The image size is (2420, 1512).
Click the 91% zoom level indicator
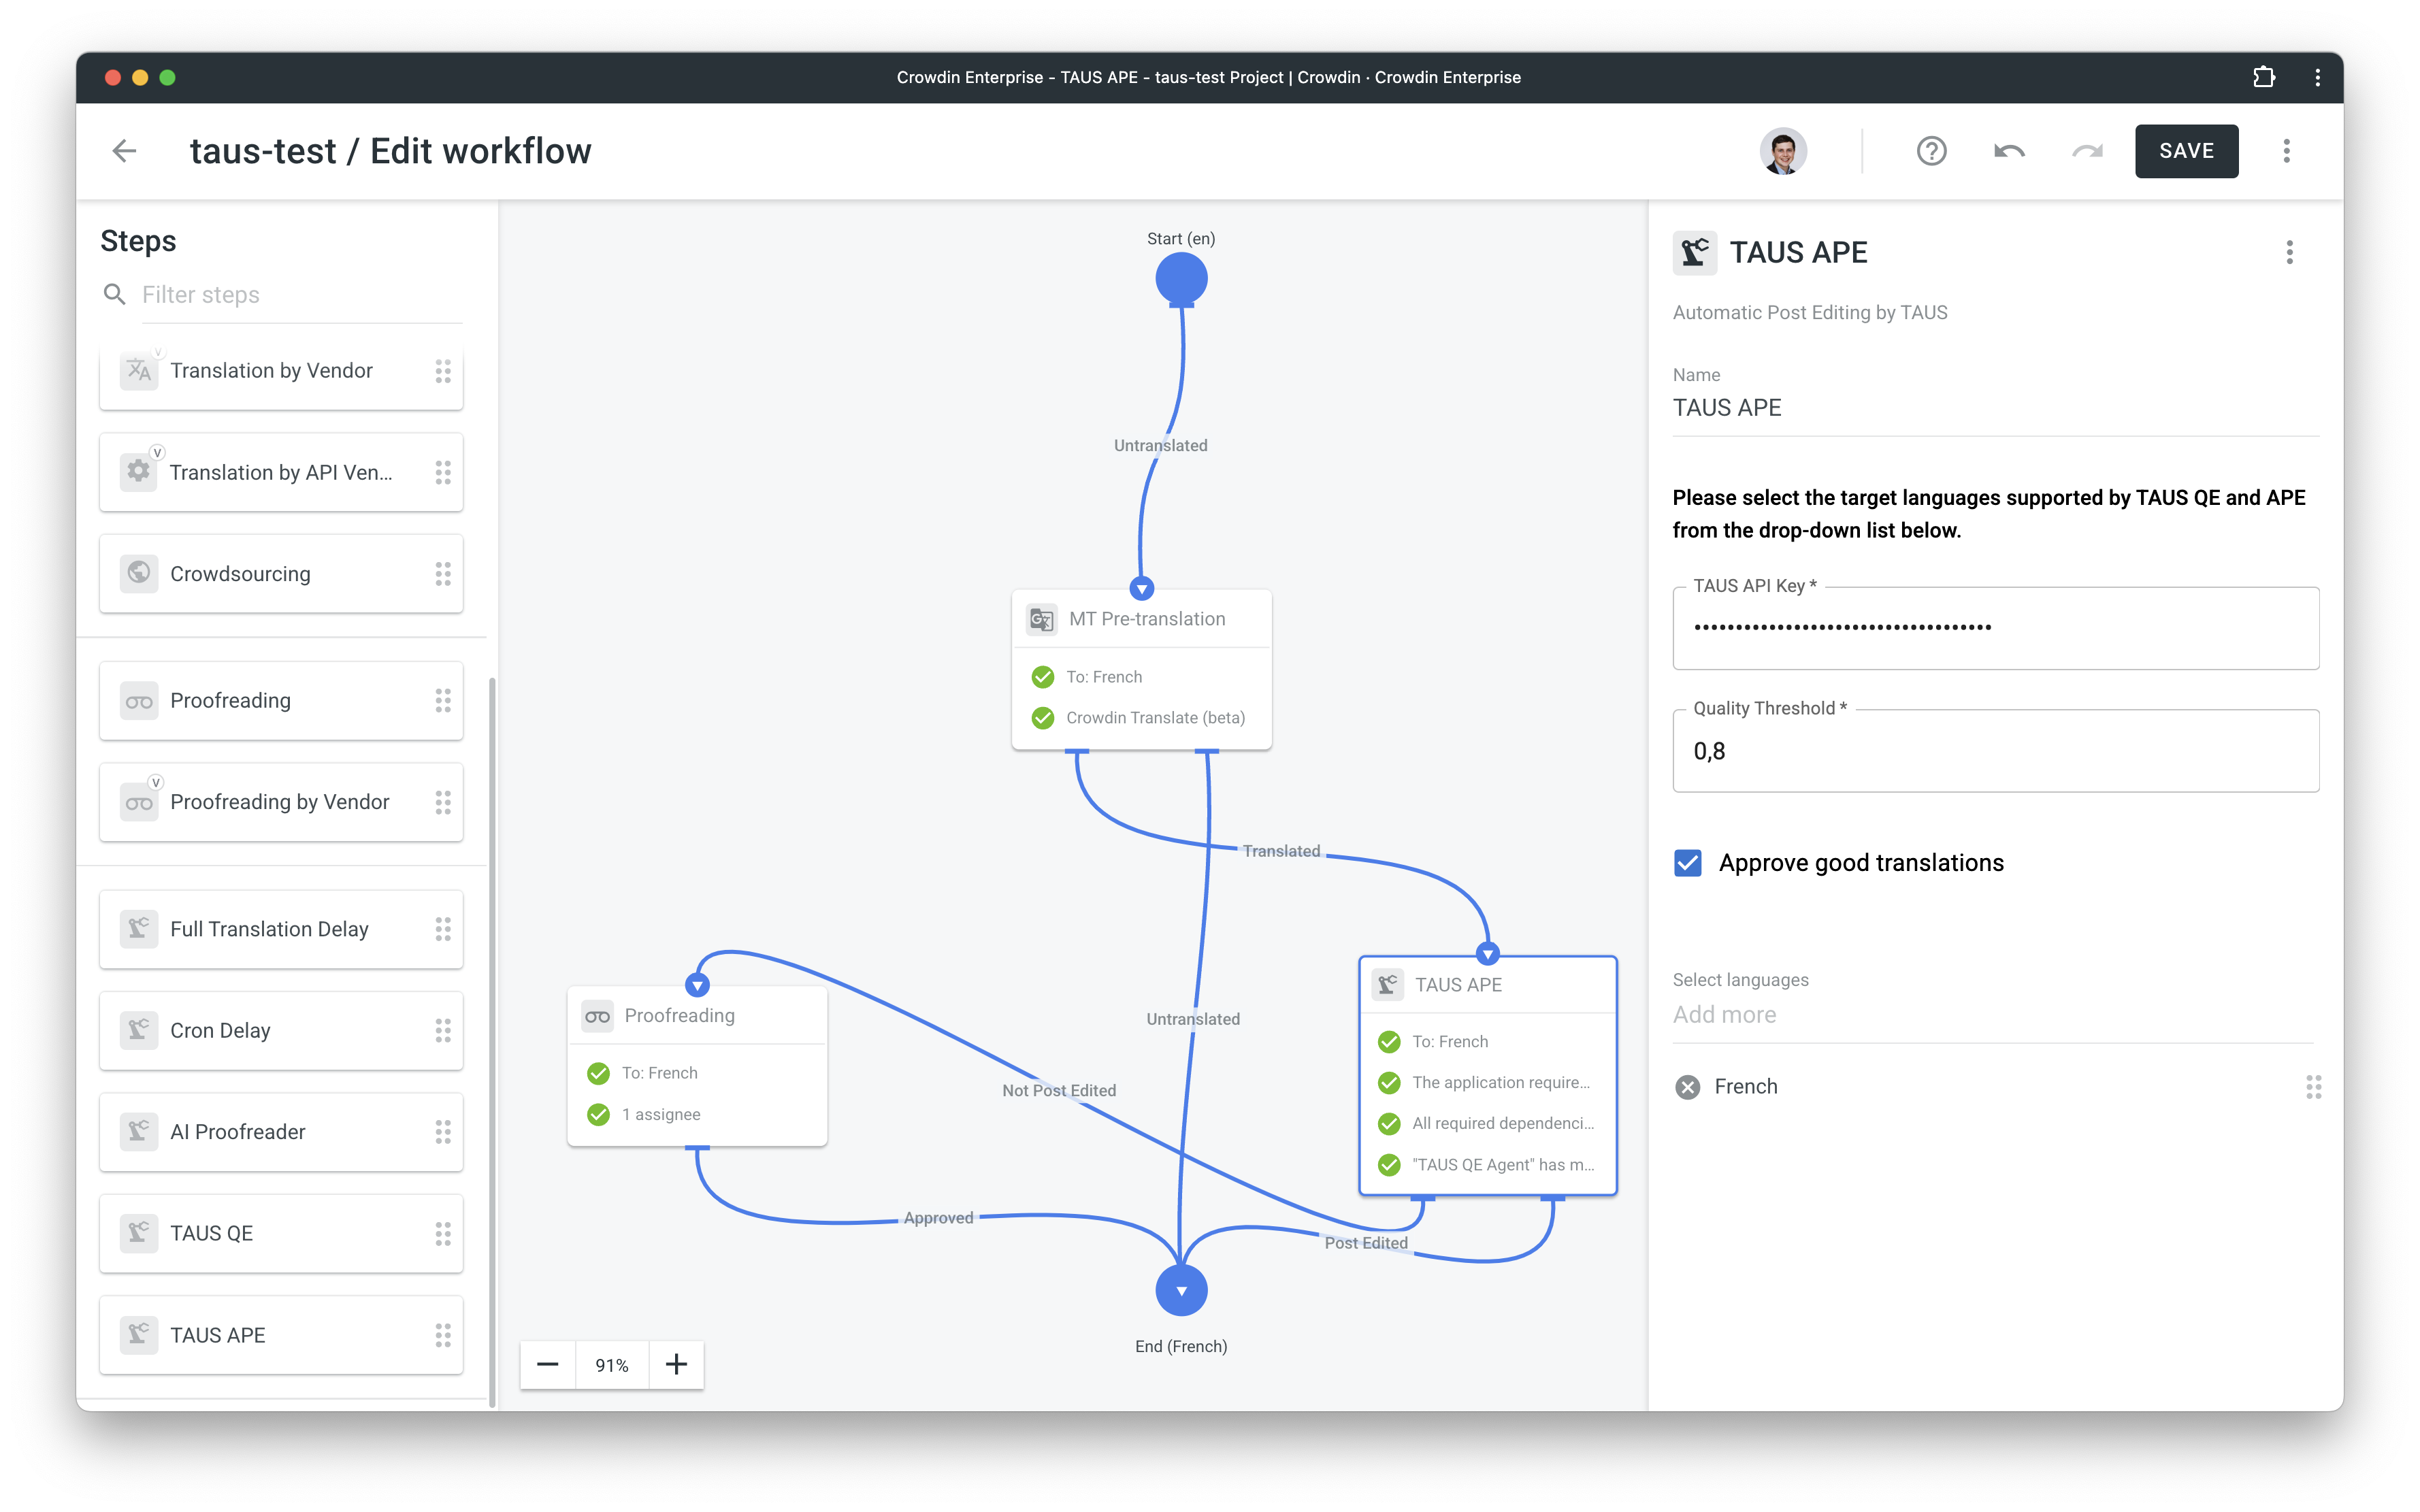point(612,1365)
